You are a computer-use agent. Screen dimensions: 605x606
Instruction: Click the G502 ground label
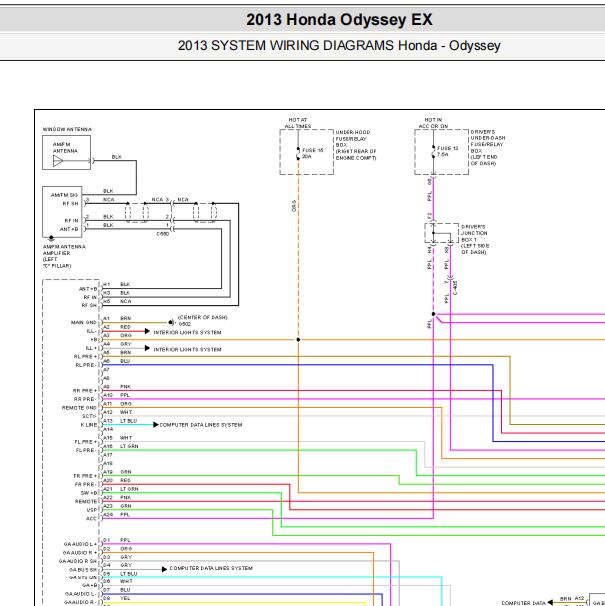point(185,324)
